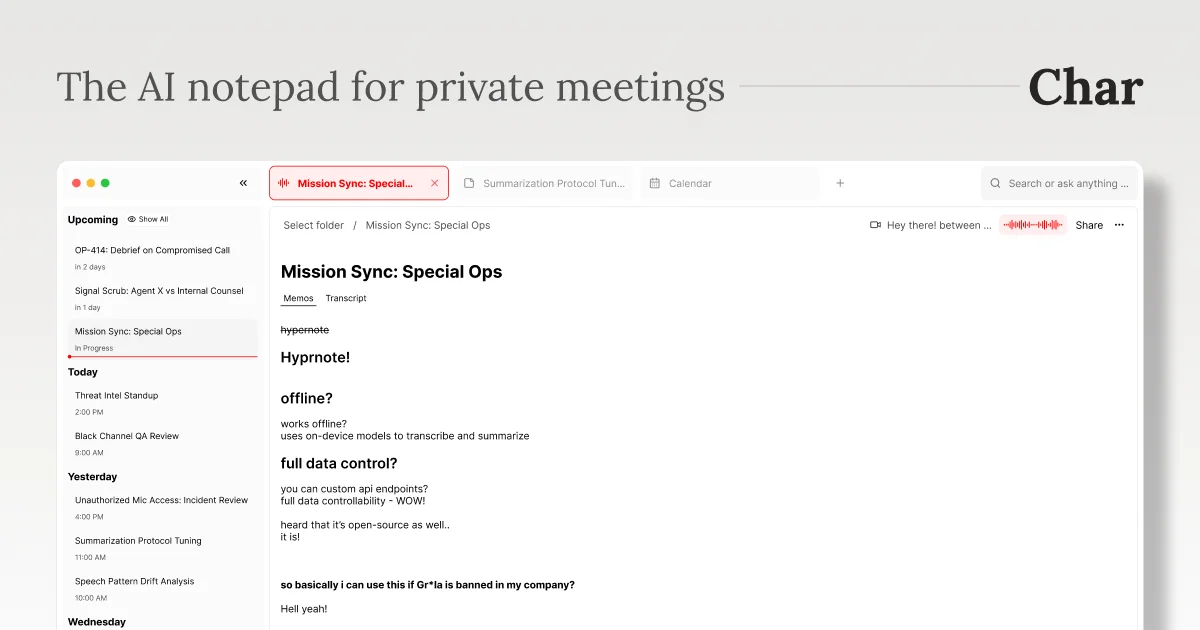This screenshot has width=1200, height=630.
Task: Select Threat Intel Standup meeting
Action: pos(162,403)
